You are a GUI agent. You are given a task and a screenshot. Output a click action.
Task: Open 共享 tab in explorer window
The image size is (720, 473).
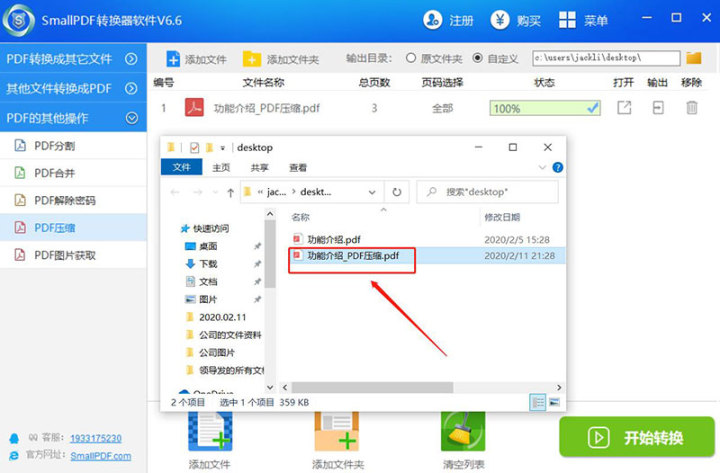click(x=259, y=168)
